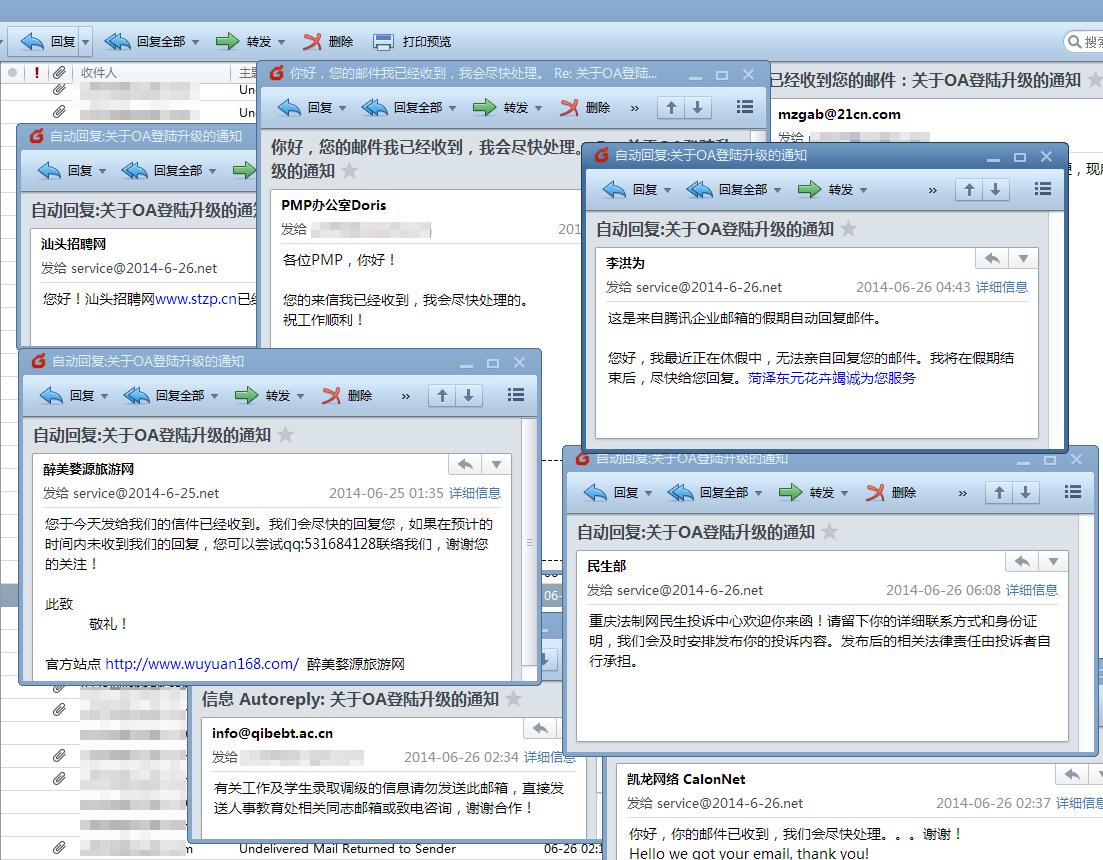Screen dimensions: 1103x860
Task: Star the 李洪为 auto-reply message
Action: pos(849,229)
